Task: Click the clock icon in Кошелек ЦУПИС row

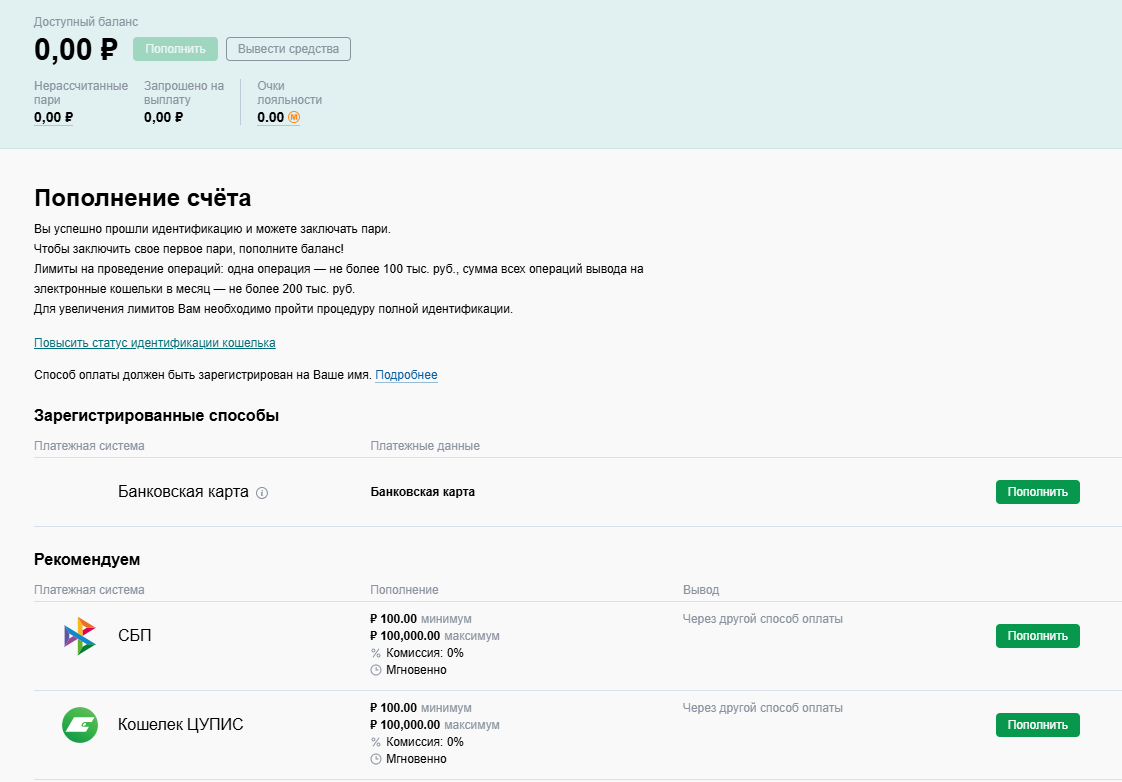Action: (376, 759)
